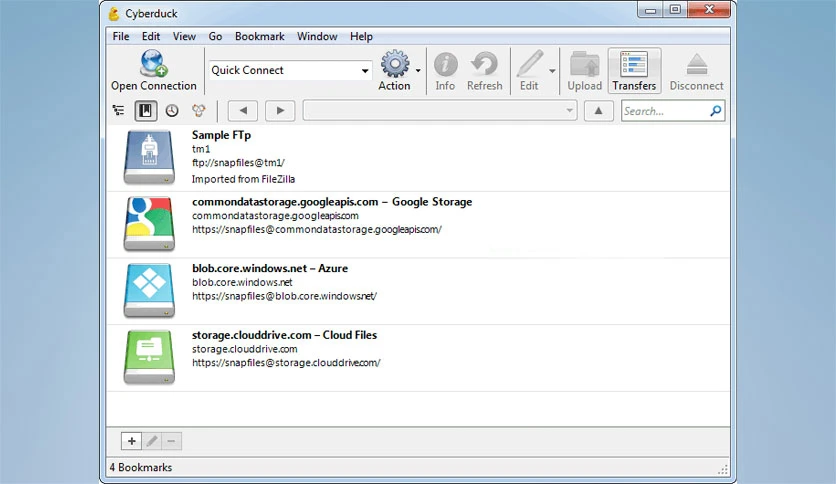The height and width of the screenshot is (484, 836).
Task: Toggle the Bookmarks view button
Action: tap(145, 110)
